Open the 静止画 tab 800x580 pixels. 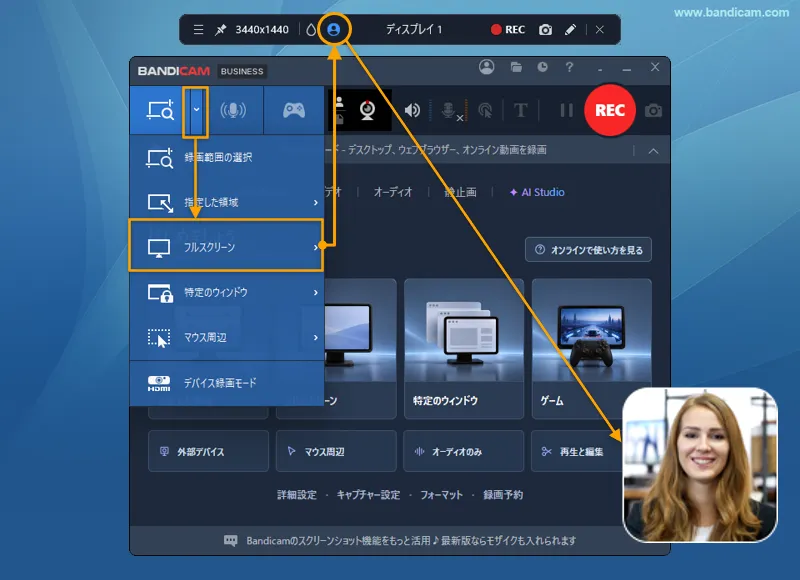[x=460, y=192]
